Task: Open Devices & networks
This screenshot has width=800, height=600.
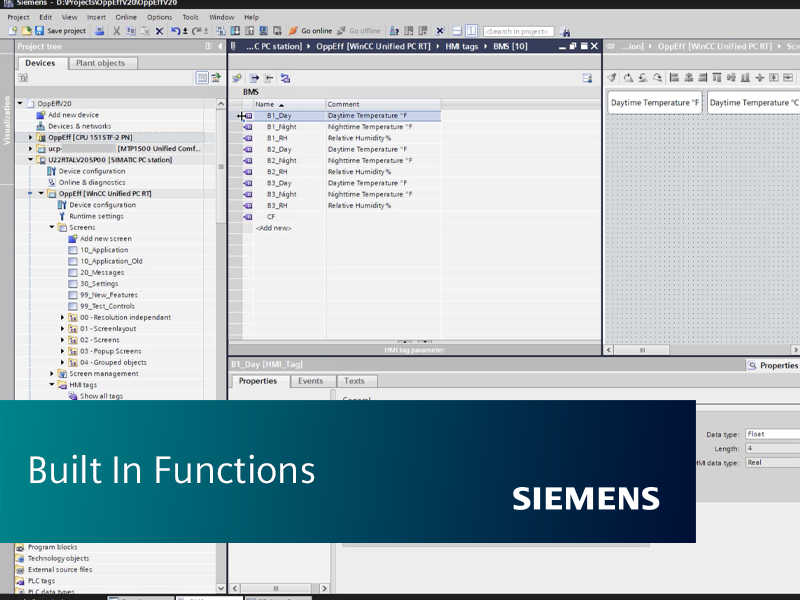Action: click(80, 126)
